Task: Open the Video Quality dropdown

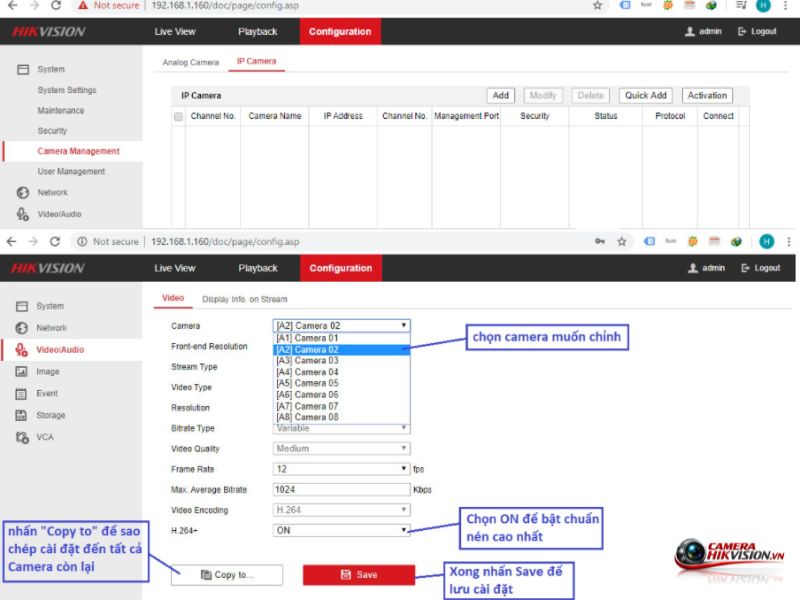Action: pos(341,448)
